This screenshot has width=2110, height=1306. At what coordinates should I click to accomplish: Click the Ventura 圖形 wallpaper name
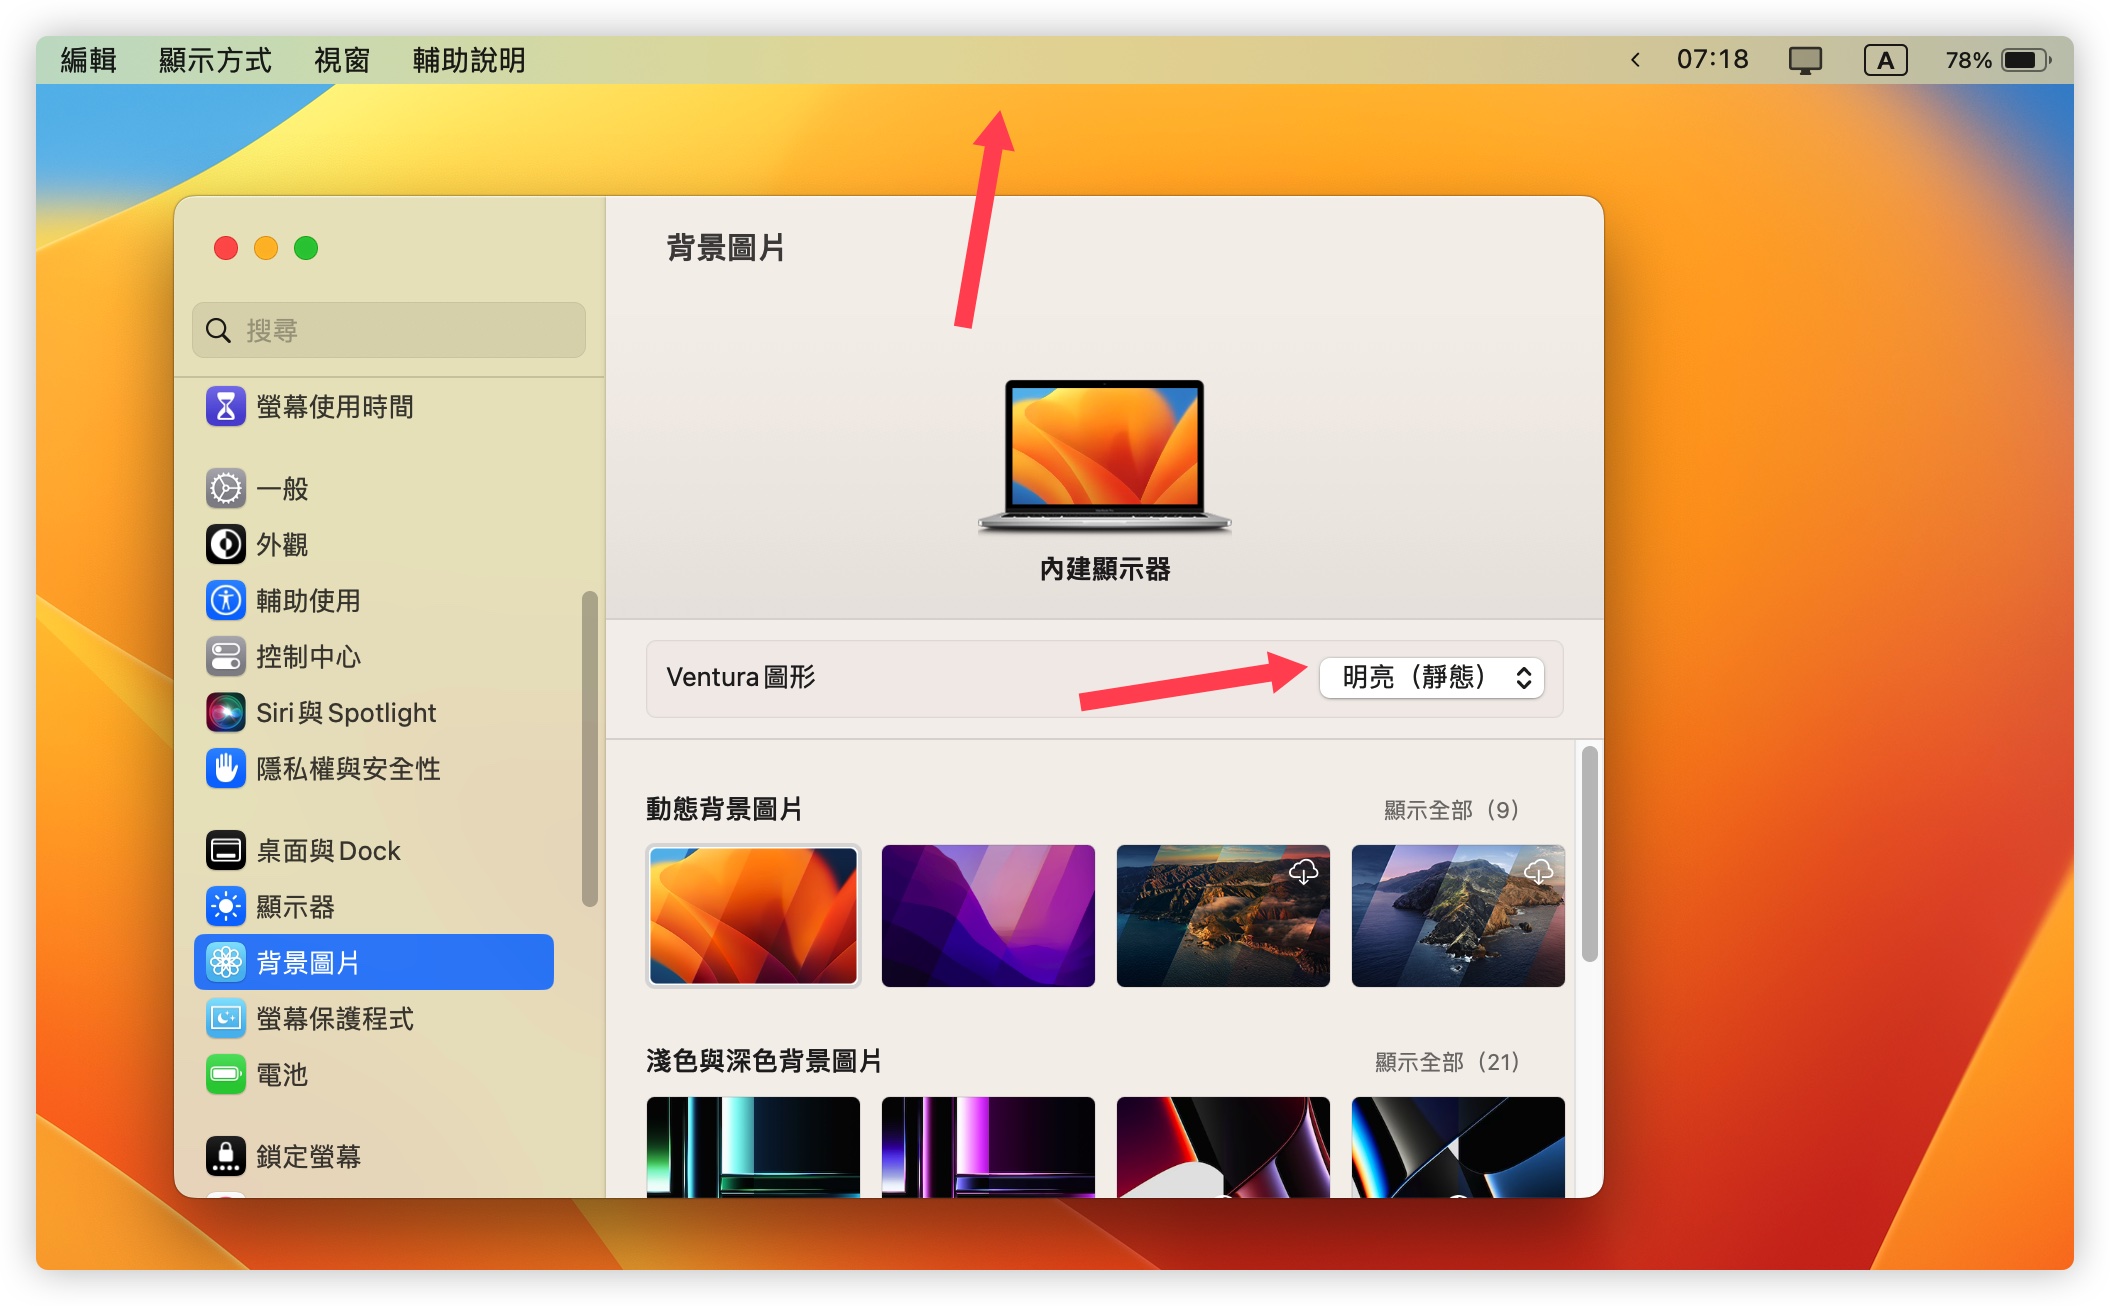pos(741,678)
